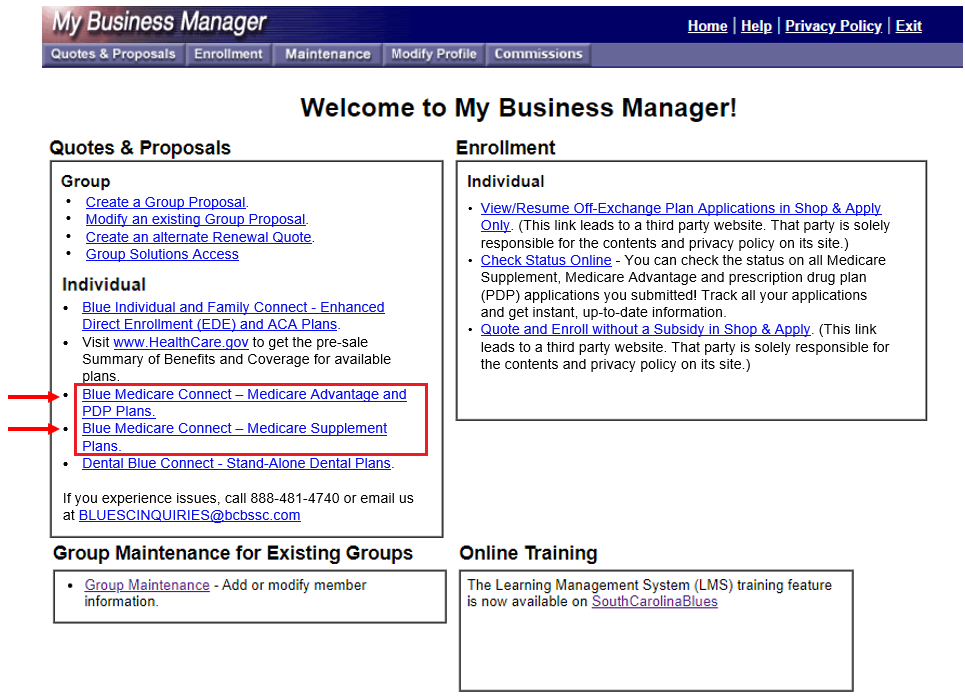Open Group Maintenance for member information

(x=146, y=585)
